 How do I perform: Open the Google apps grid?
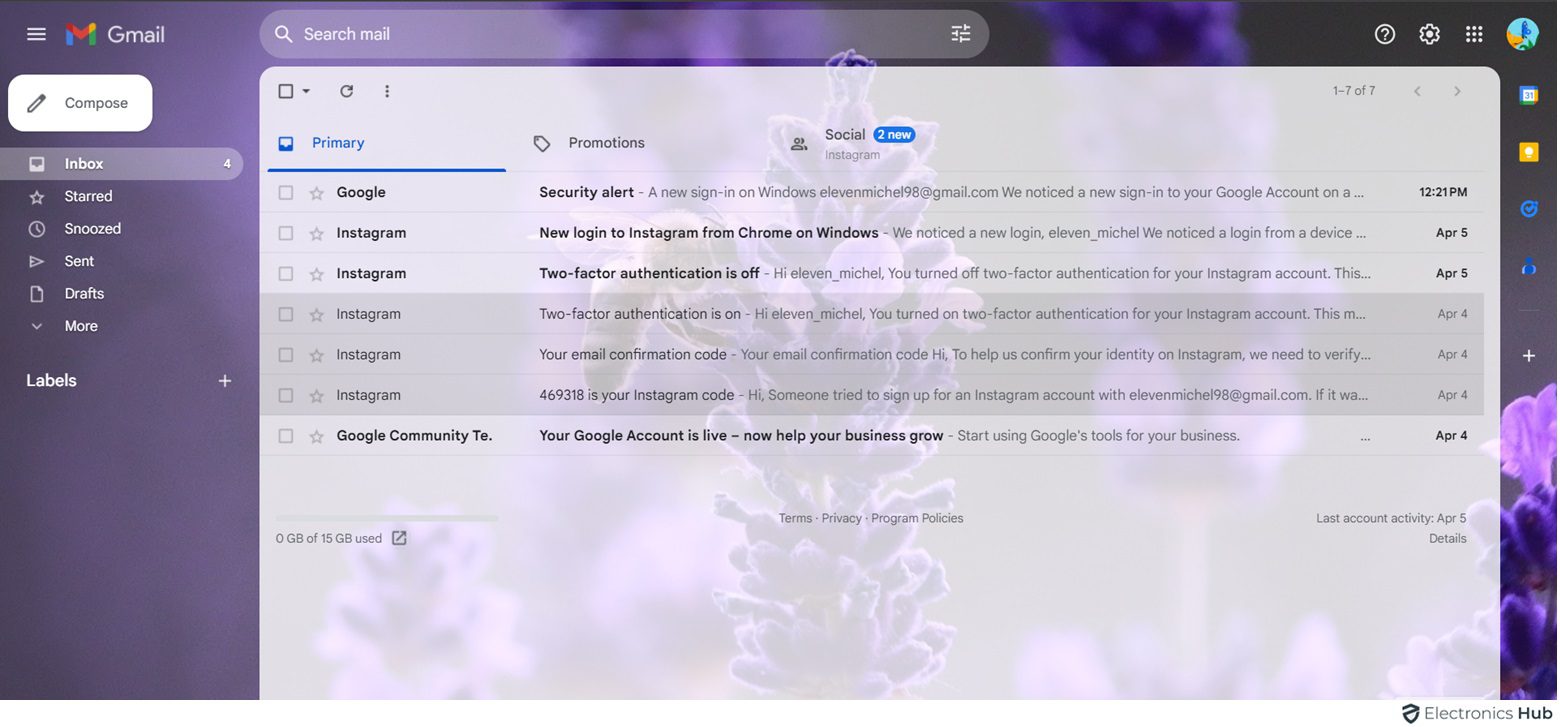pyautogui.click(x=1473, y=33)
